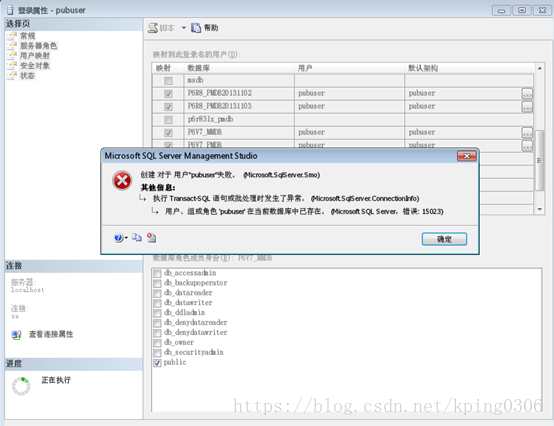Check the db_ddladmin role
Screen dimensions: 554x426
coord(157,313)
